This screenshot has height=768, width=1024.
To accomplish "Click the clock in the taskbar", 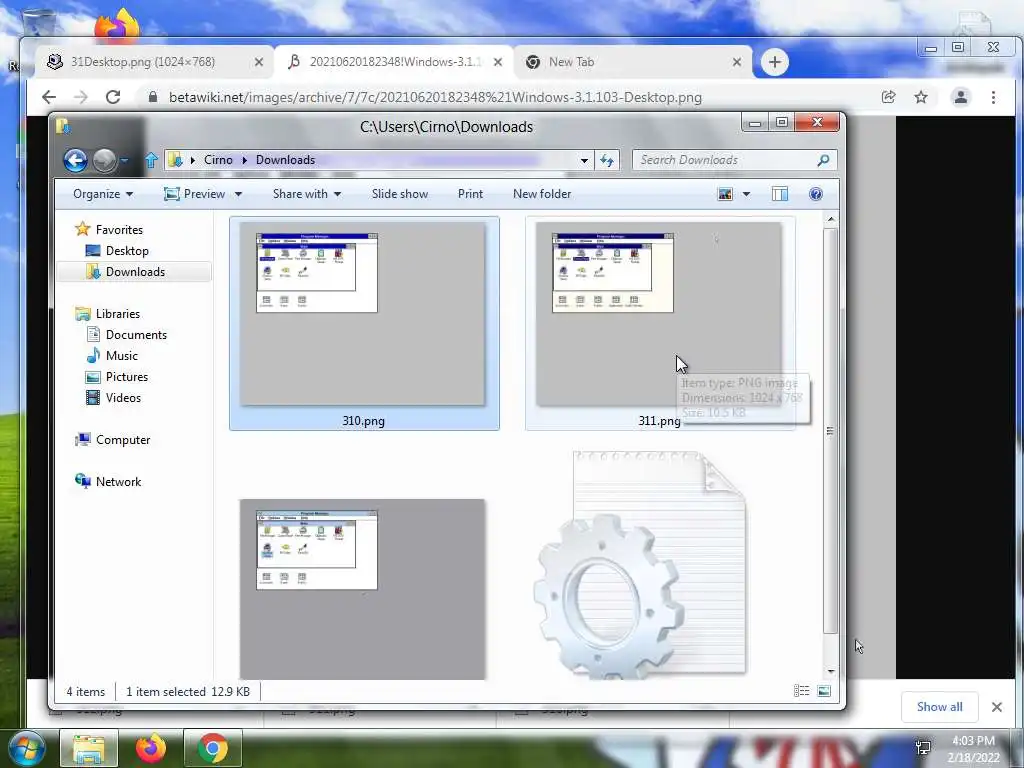I will click(973, 749).
